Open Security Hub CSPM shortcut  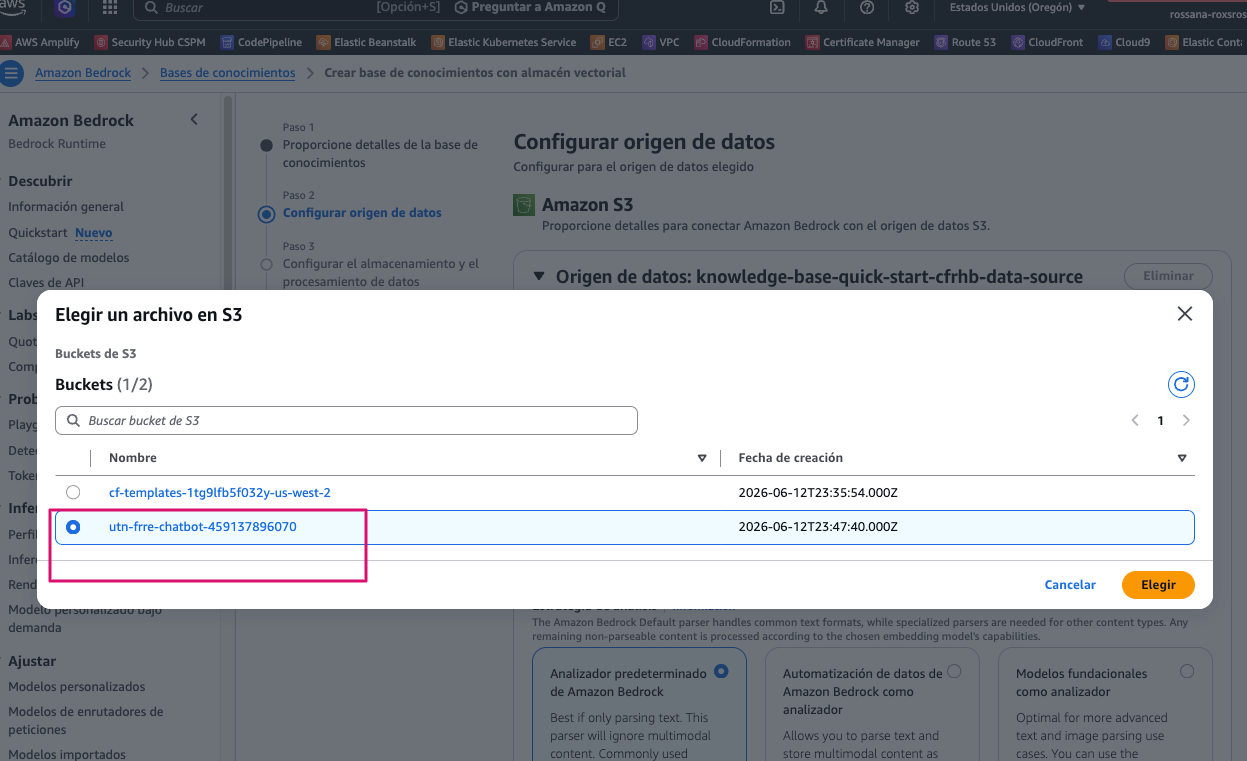pyautogui.click(x=150, y=42)
